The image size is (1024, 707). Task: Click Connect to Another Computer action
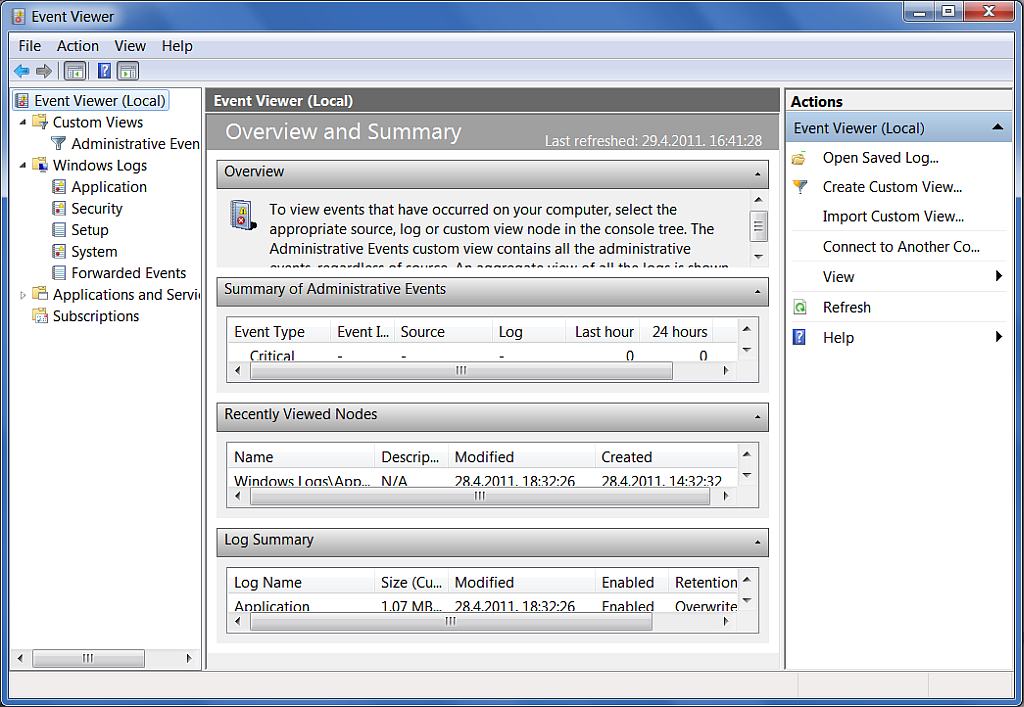point(901,247)
